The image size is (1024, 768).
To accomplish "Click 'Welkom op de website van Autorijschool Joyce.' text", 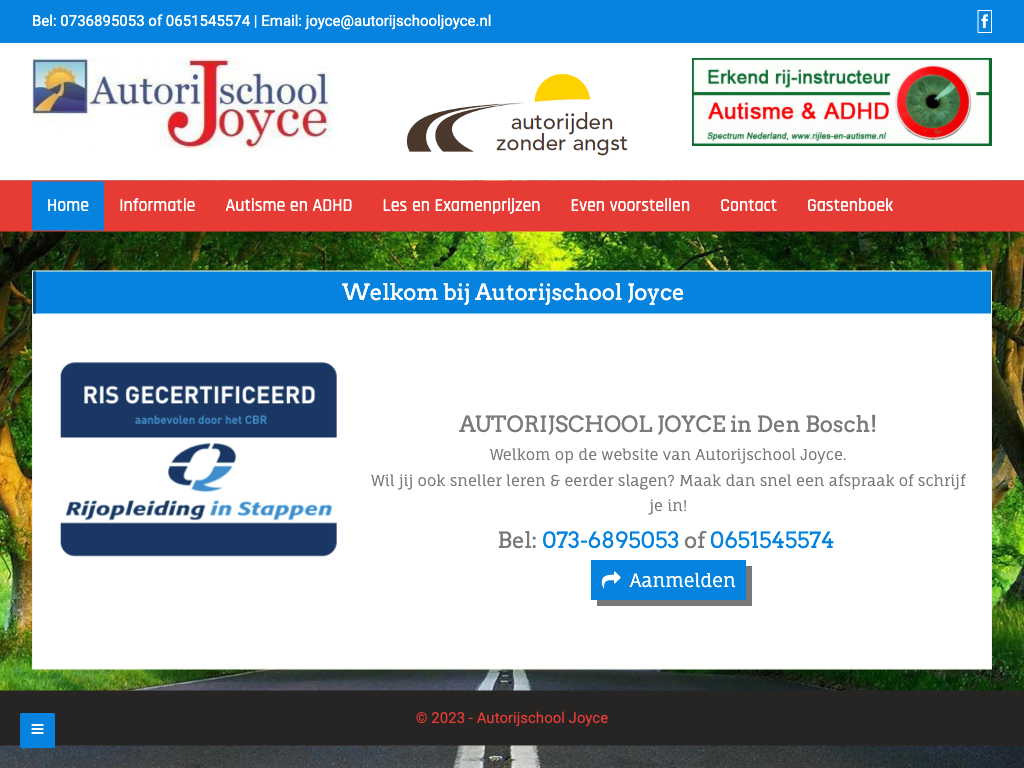I will tap(667, 455).
